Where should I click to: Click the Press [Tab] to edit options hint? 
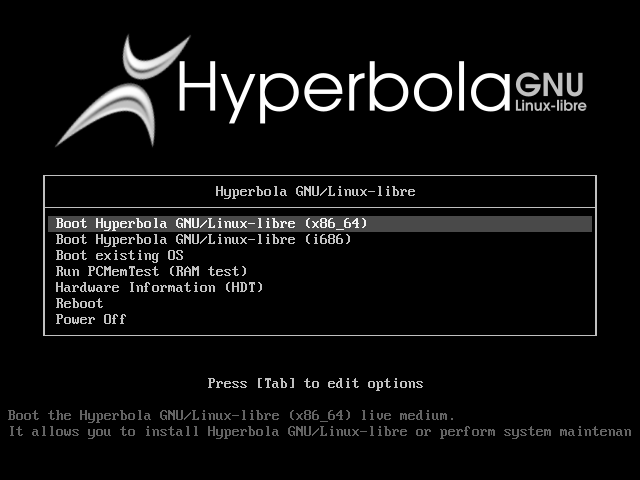click(315, 383)
